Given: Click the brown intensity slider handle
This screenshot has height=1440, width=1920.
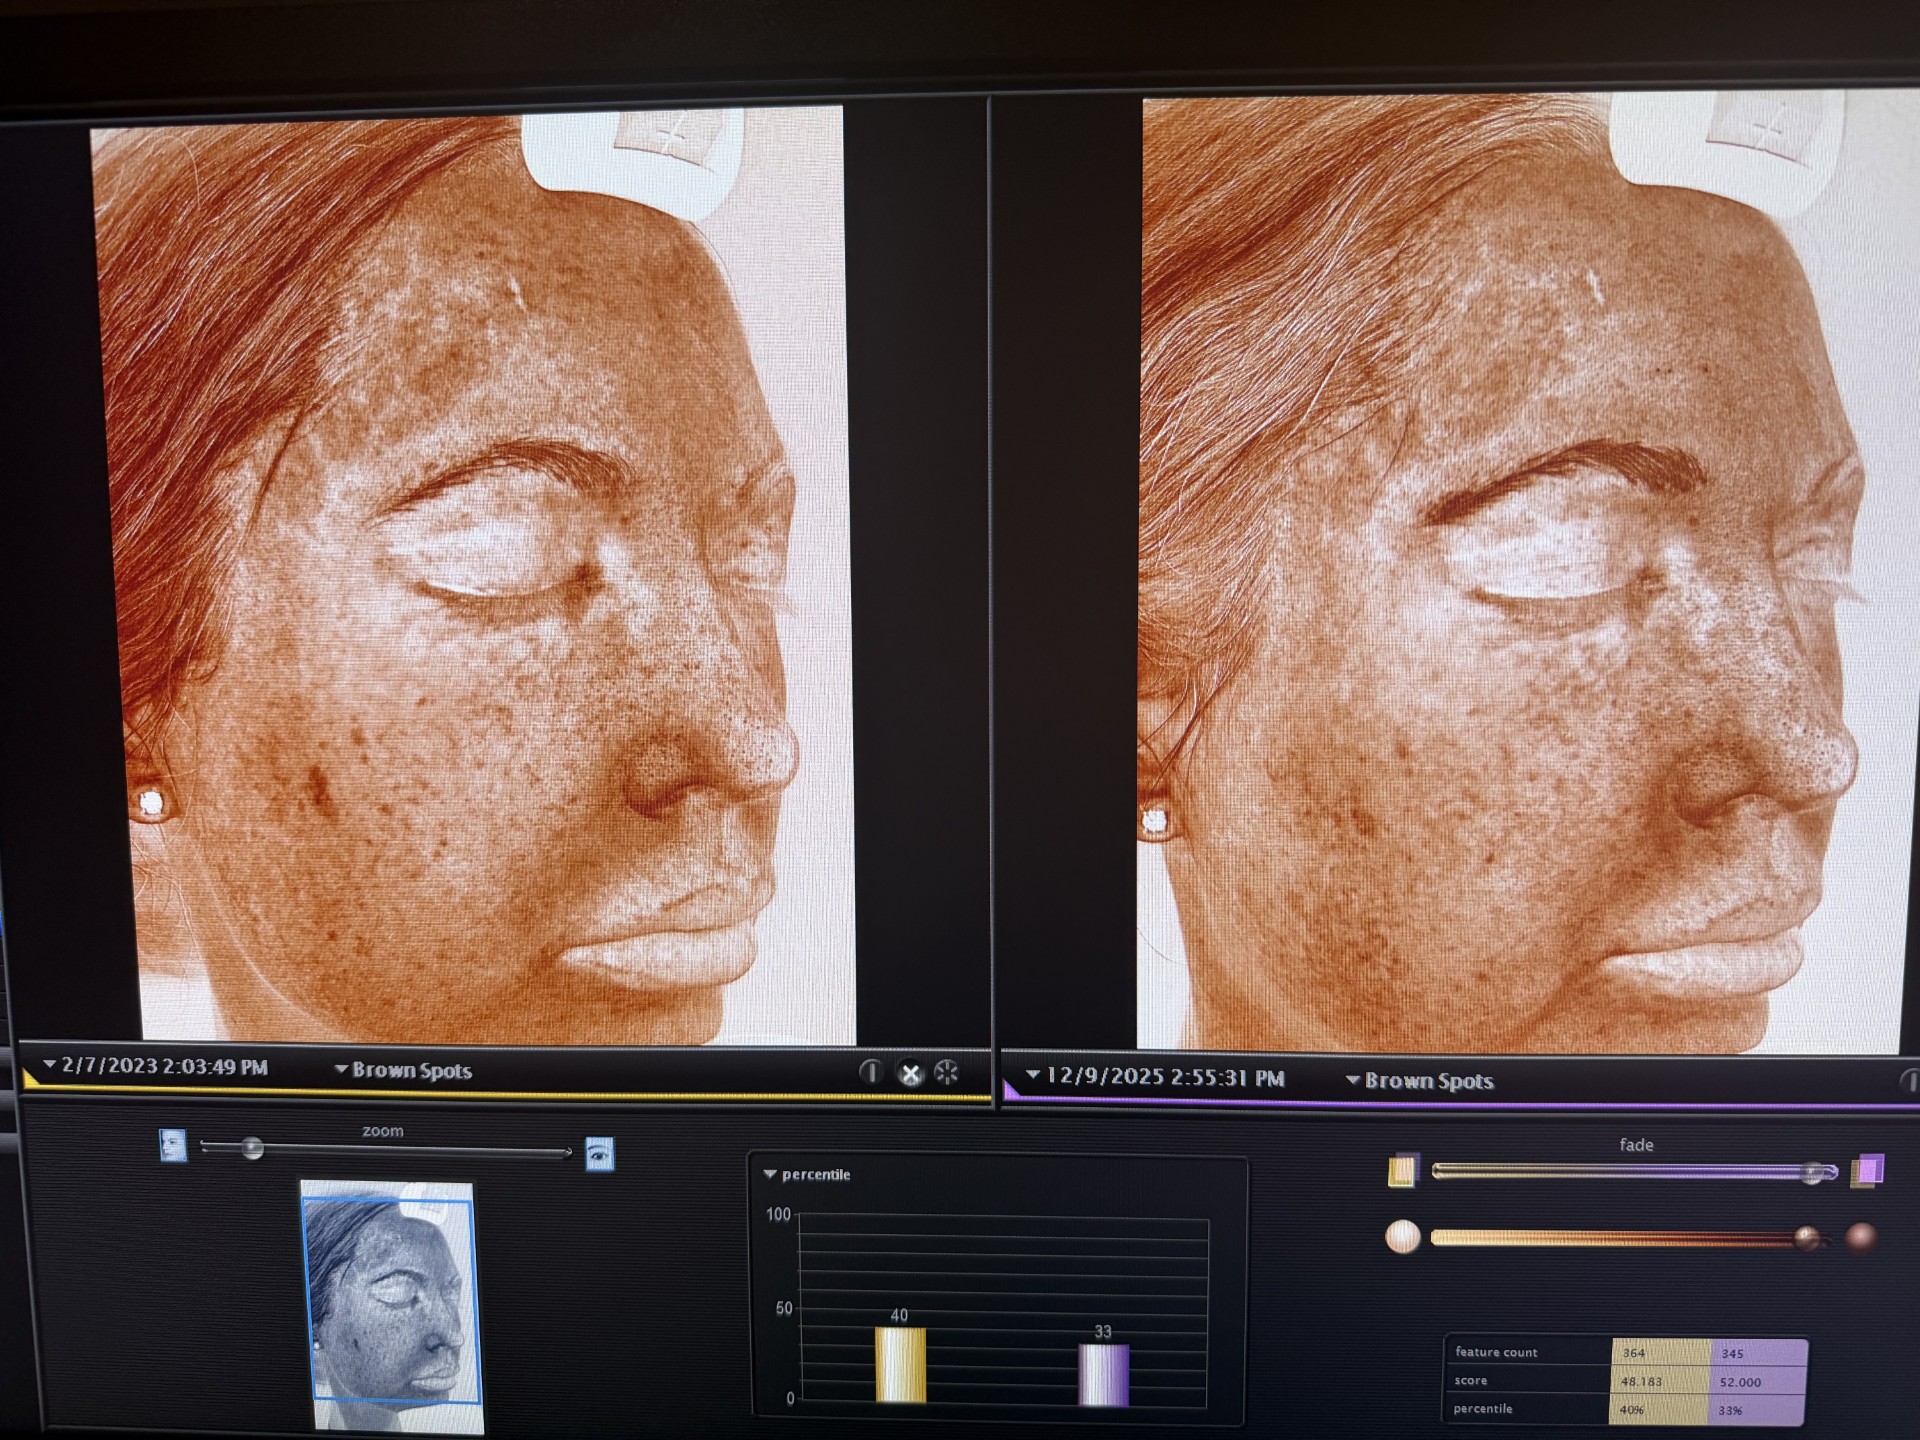Looking at the screenshot, I should 1806,1239.
